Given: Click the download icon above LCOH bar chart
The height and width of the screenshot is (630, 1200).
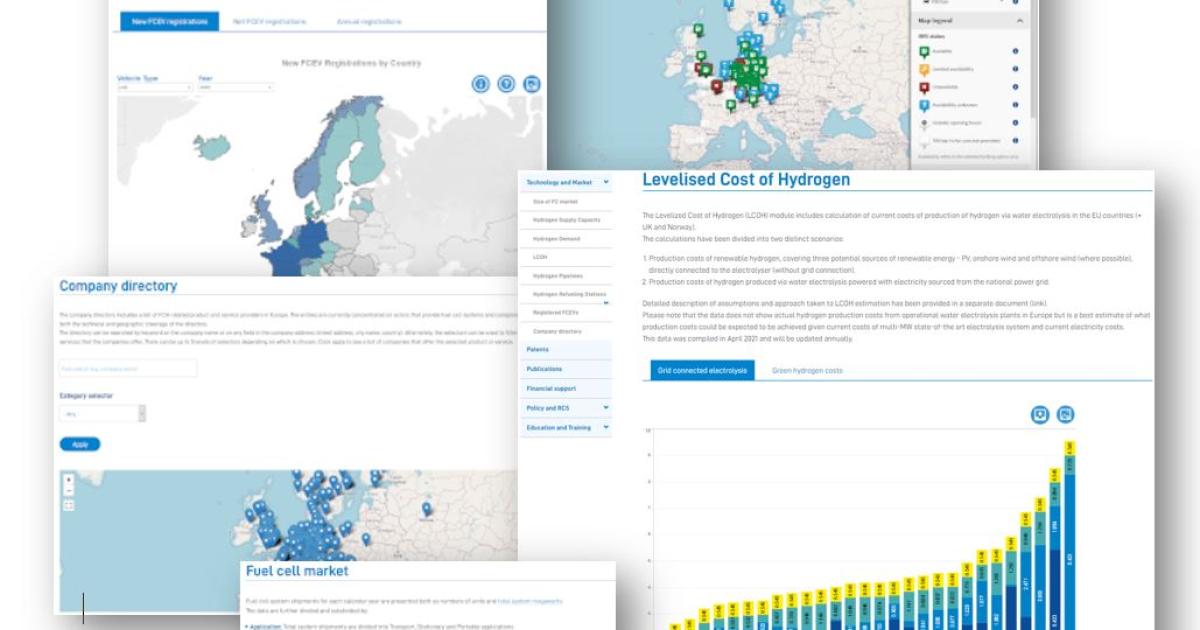Looking at the screenshot, I should click(1040, 414).
